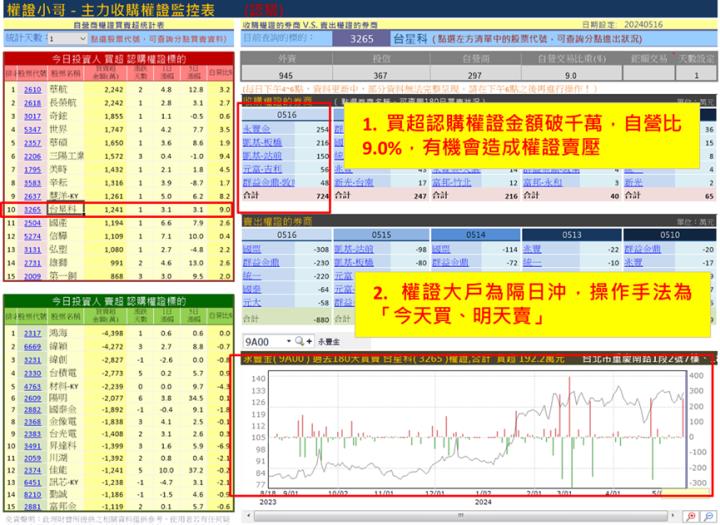Click the 永豐金 label beside the 9A00 box
The width and height of the screenshot is (720, 525).
(x=329, y=342)
